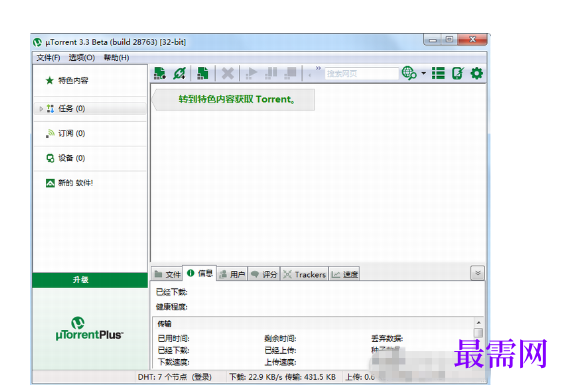Click the info pane scrollbar thumb
This screenshot has height=385, width=566.
(x=478, y=332)
